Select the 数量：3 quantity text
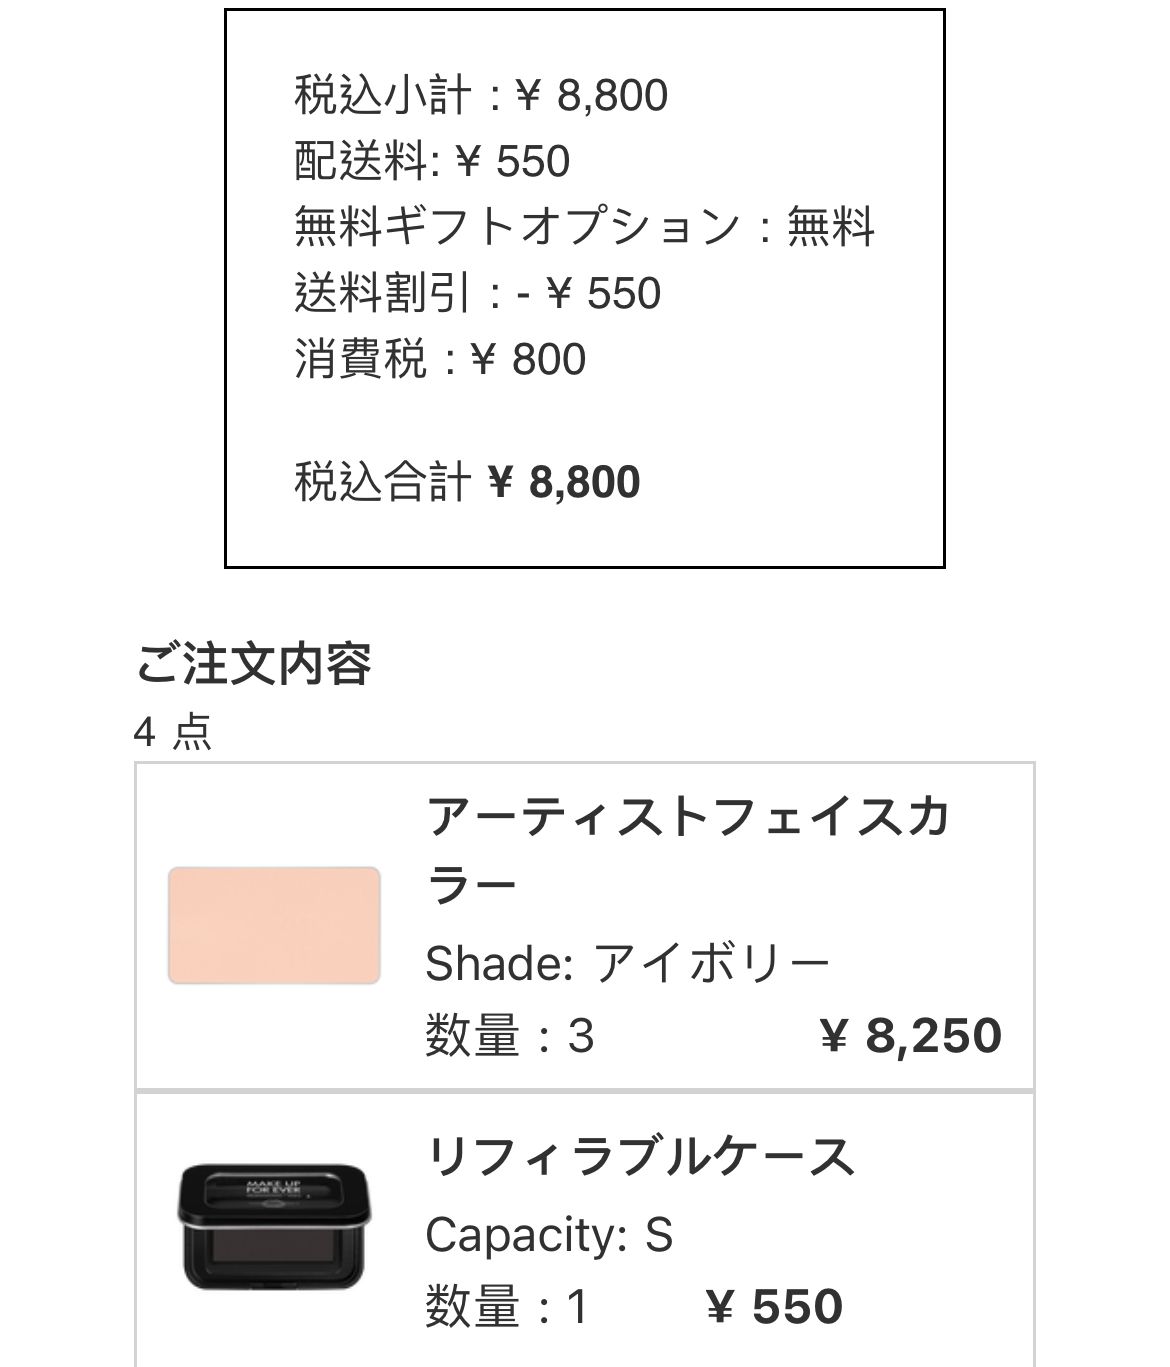 tap(510, 1036)
